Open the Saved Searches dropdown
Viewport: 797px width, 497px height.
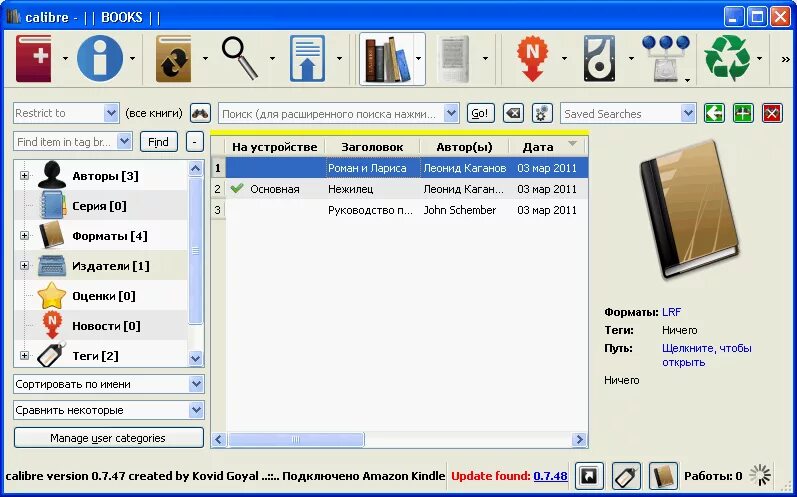pyautogui.click(x=688, y=113)
